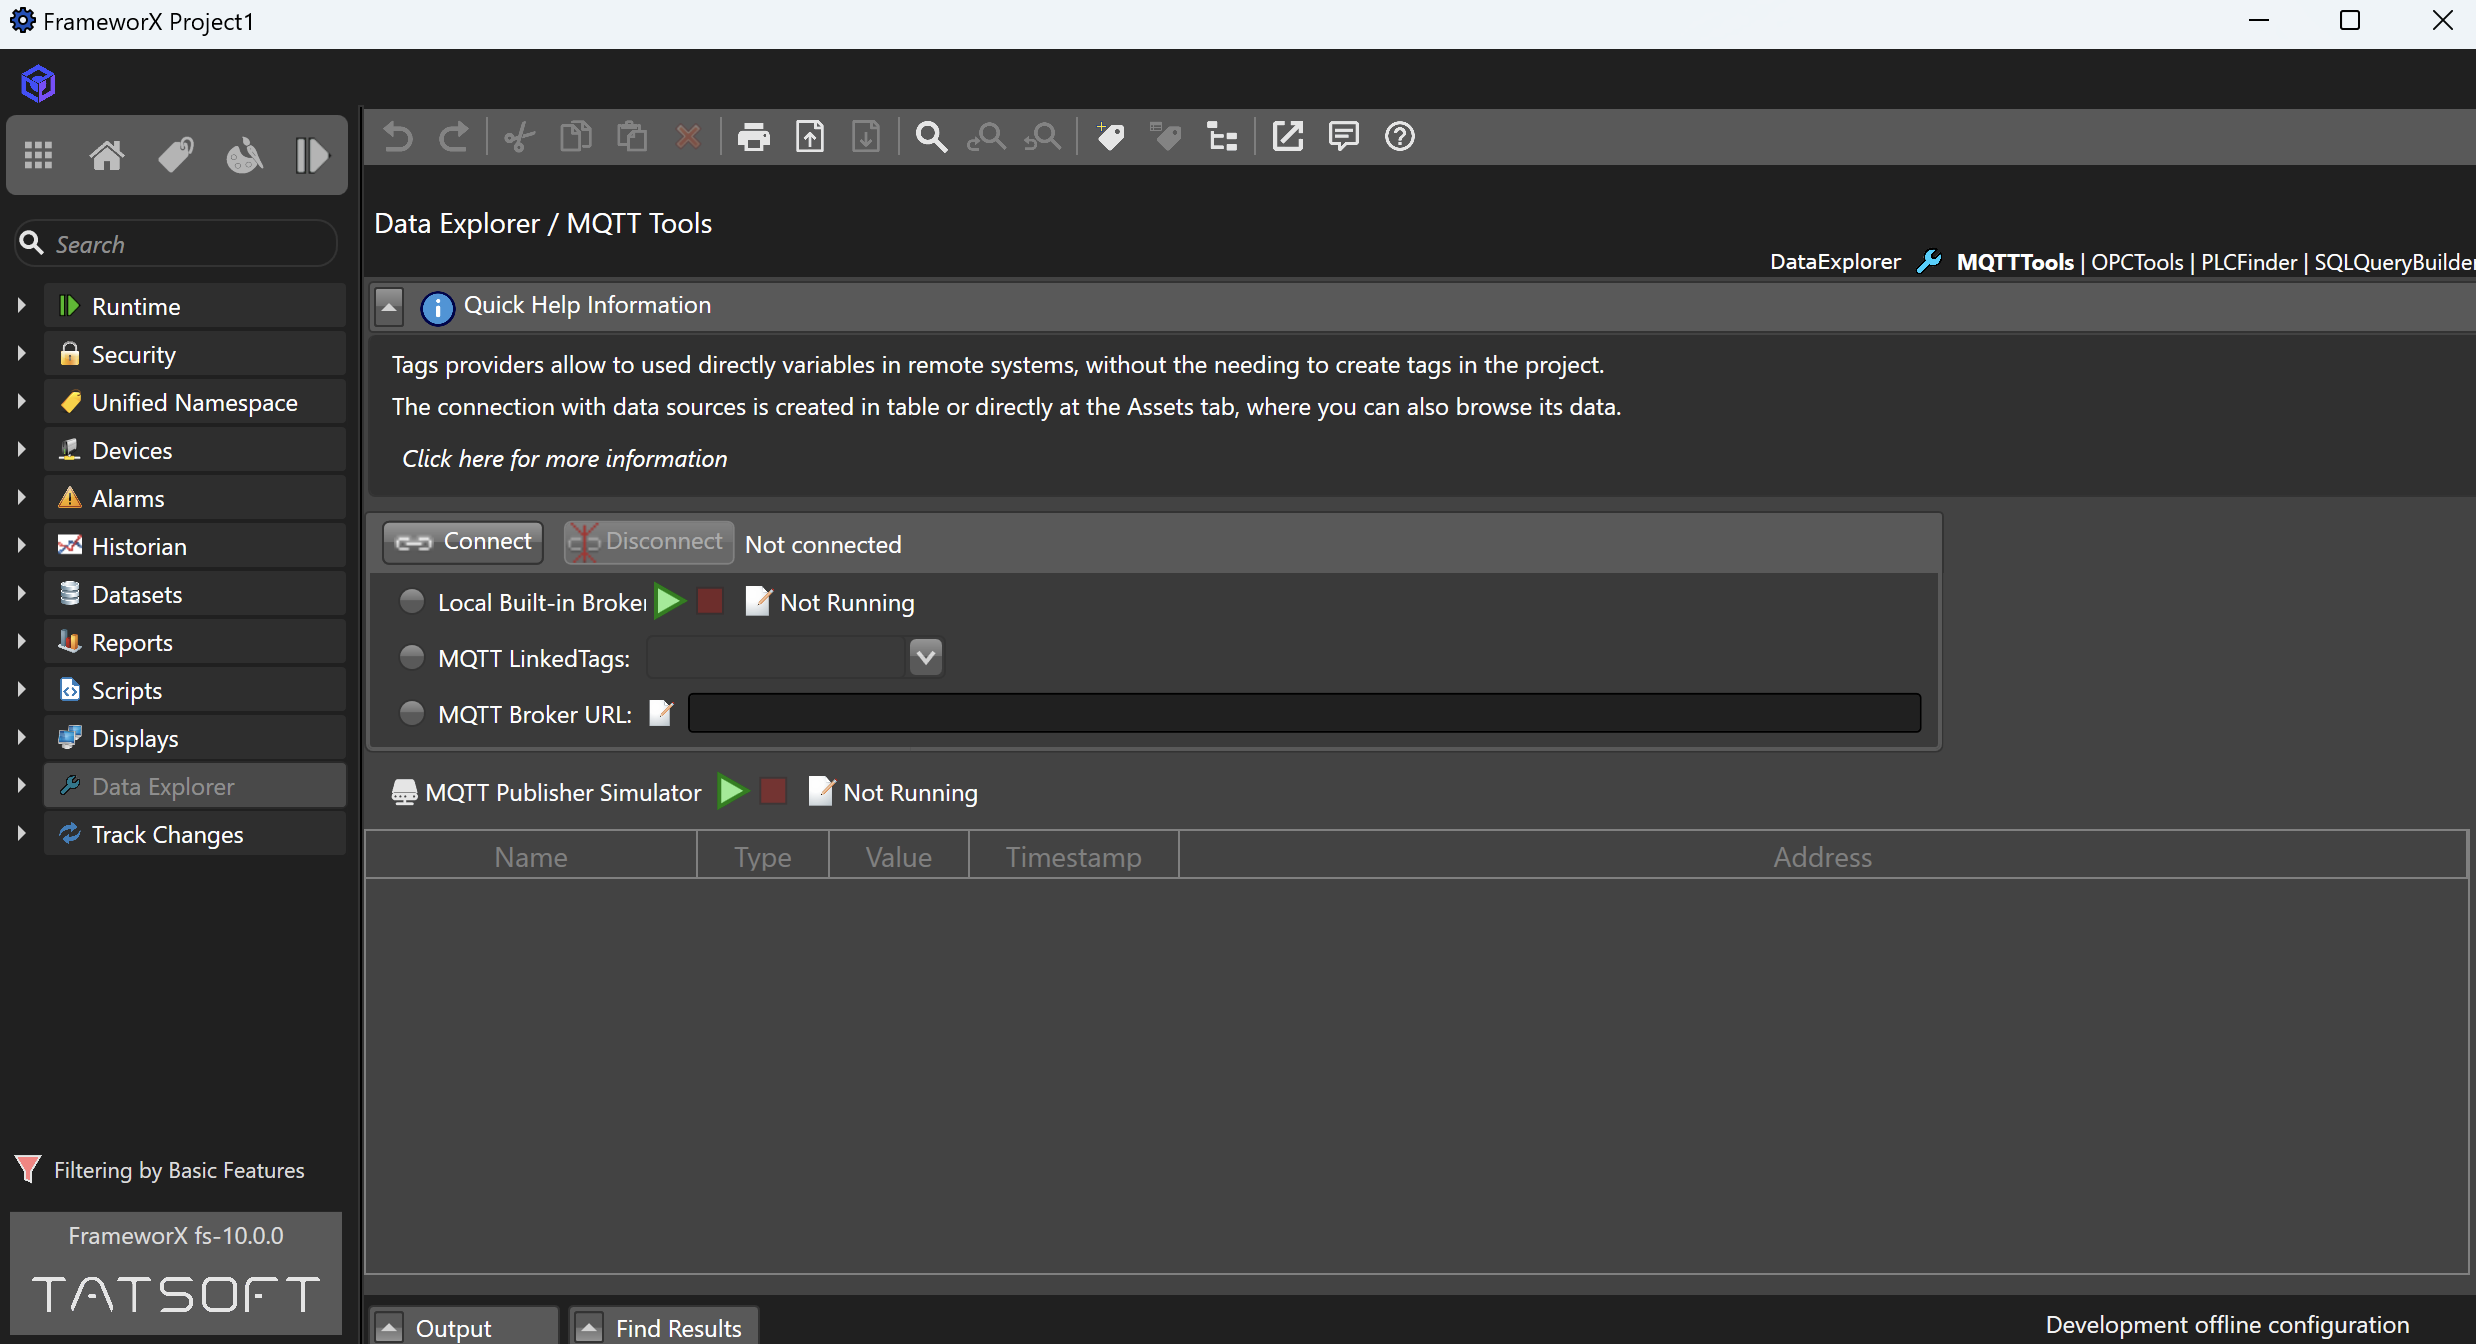Viewport: 2476px width, 1344px height.
Task: Edit Local Built-in Broker settings icon
Action: coord(759,601)
